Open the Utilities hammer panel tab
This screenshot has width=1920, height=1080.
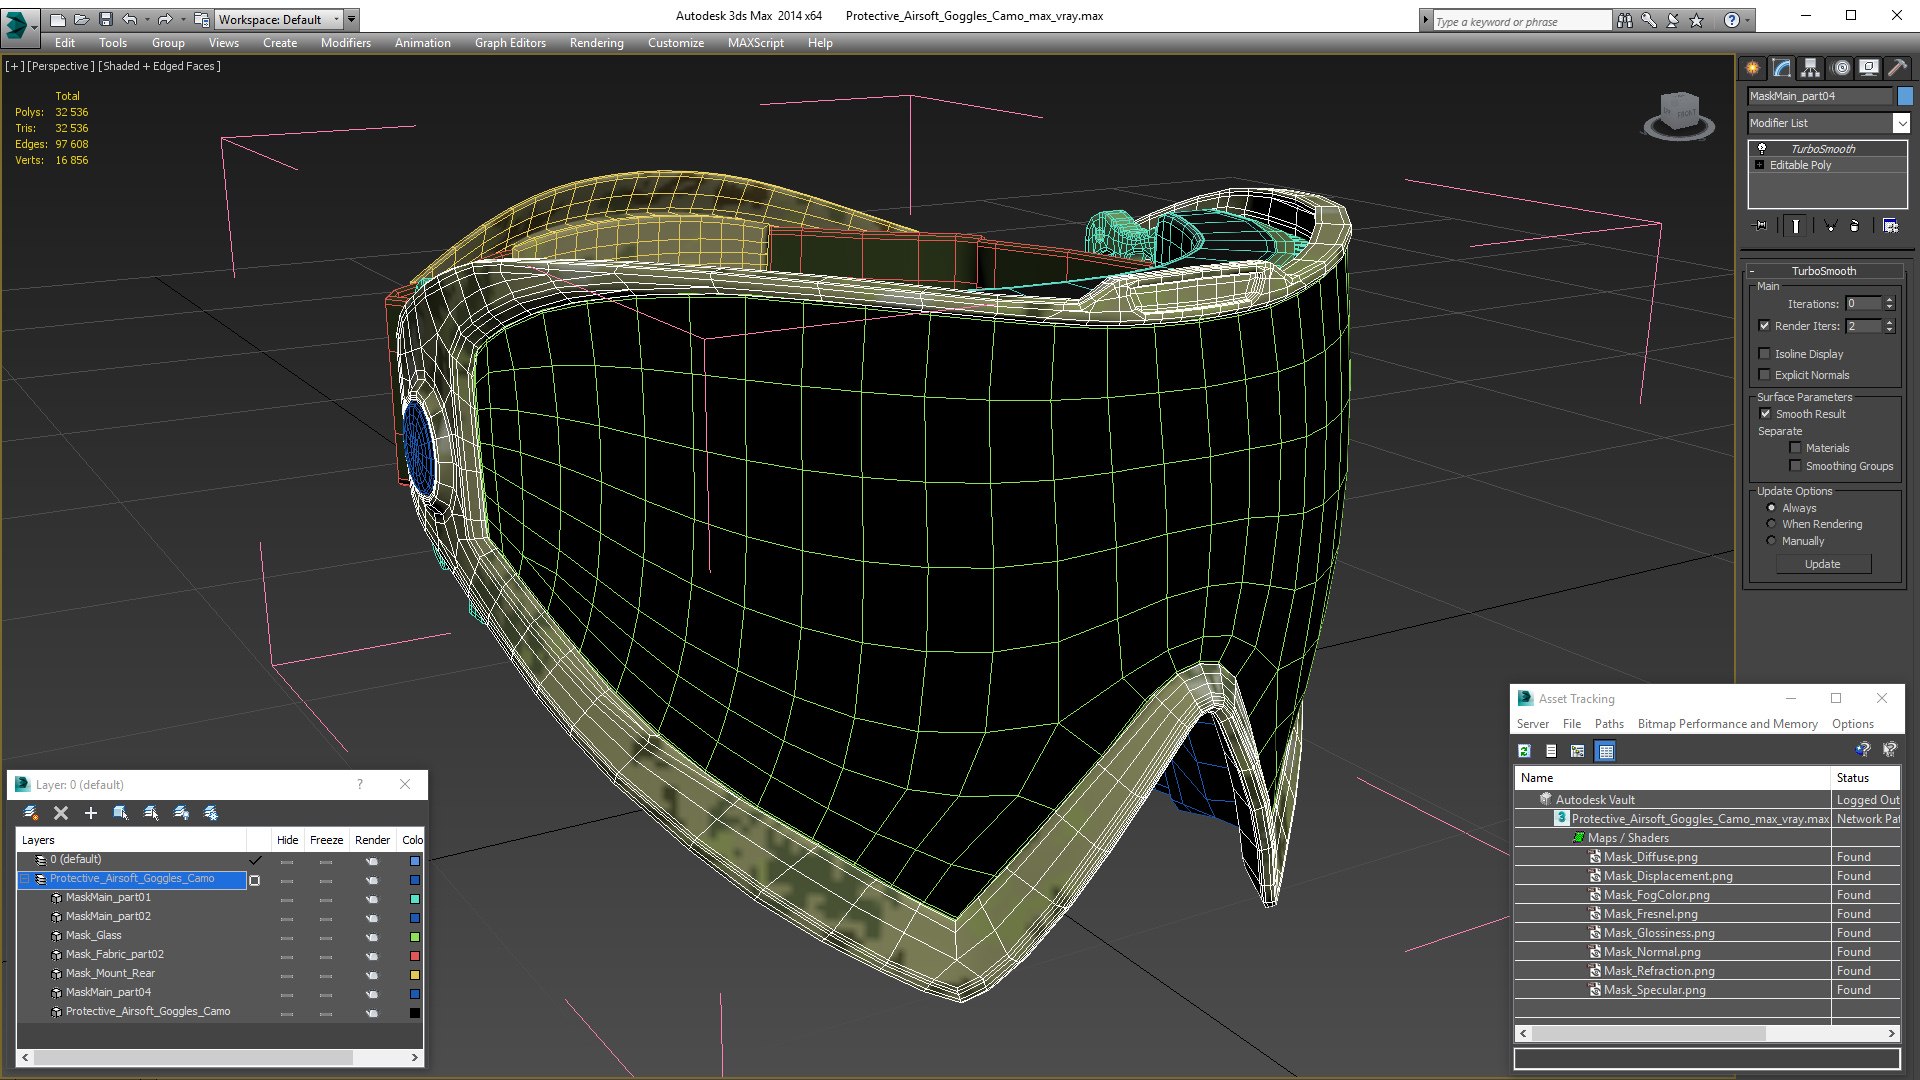point(1897,68)
